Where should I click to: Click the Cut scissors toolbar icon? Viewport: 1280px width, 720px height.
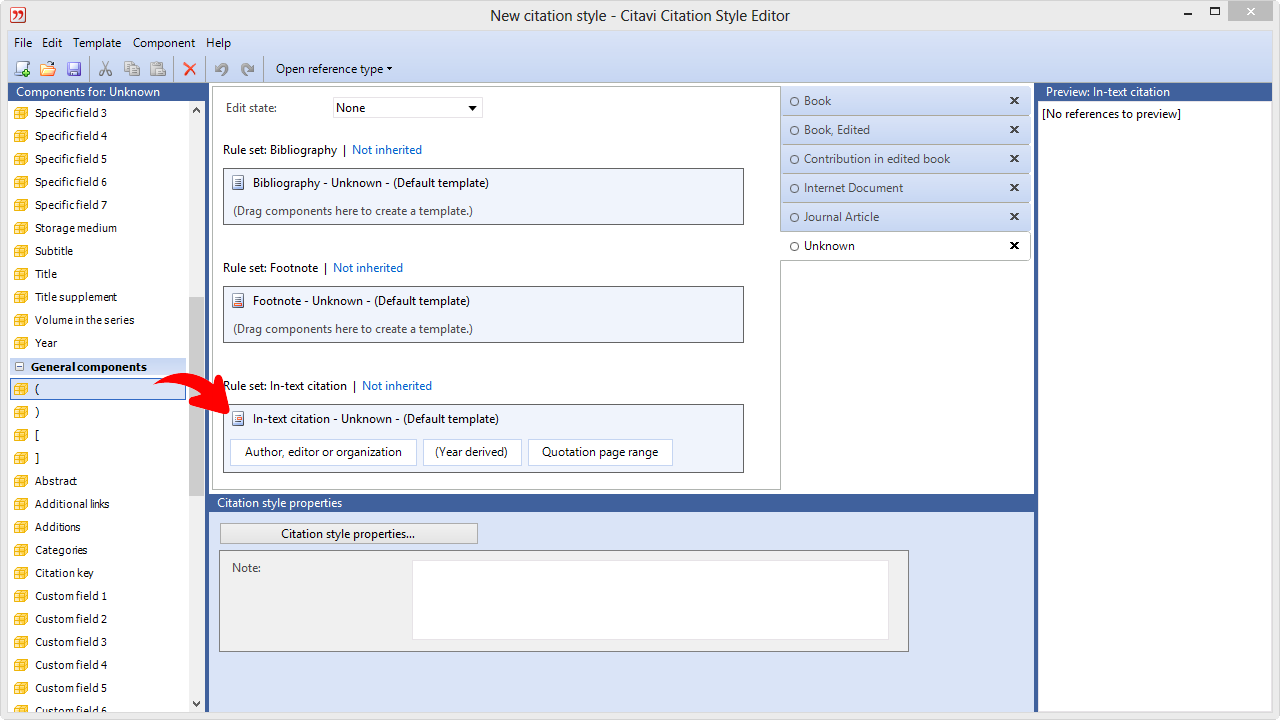(x=105, y=69)
